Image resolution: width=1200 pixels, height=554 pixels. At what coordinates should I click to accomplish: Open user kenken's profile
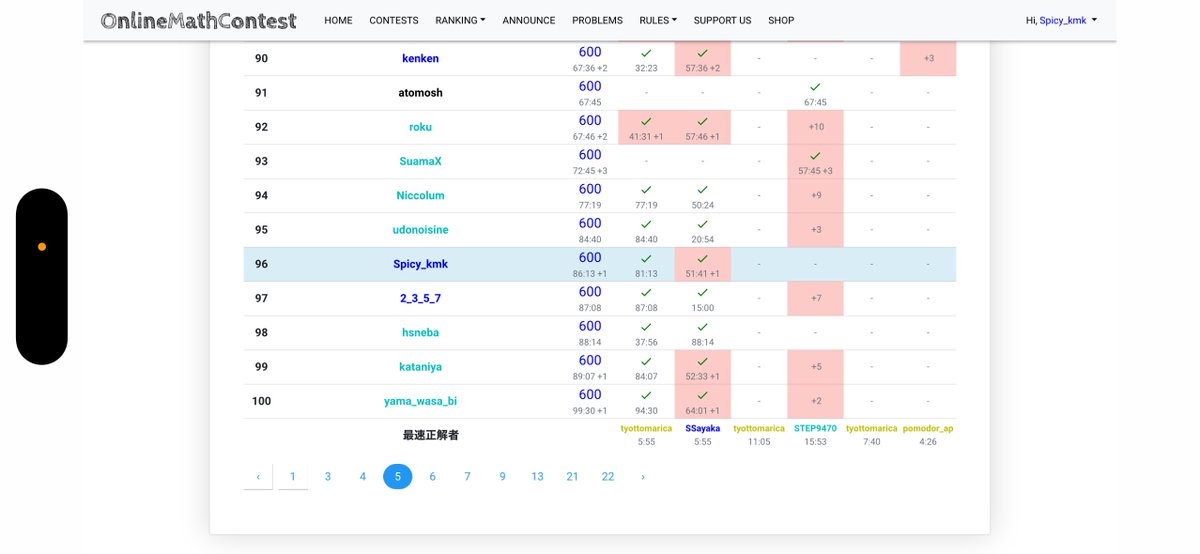[420, 58]
